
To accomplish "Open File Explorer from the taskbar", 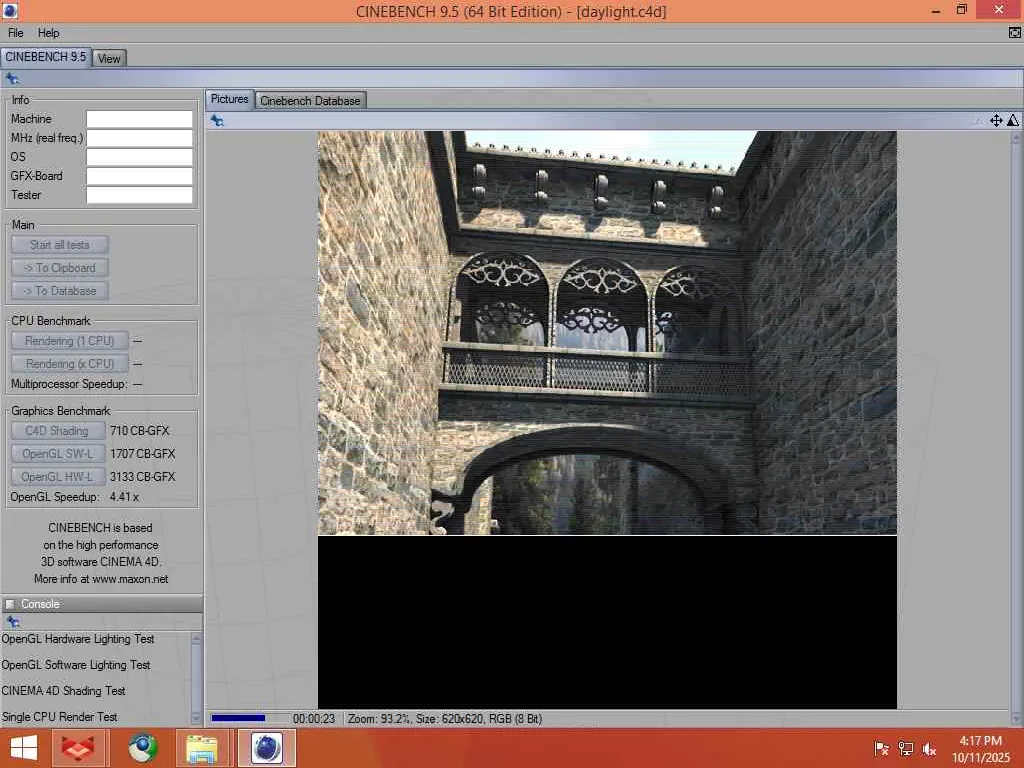I will [202, 748].
